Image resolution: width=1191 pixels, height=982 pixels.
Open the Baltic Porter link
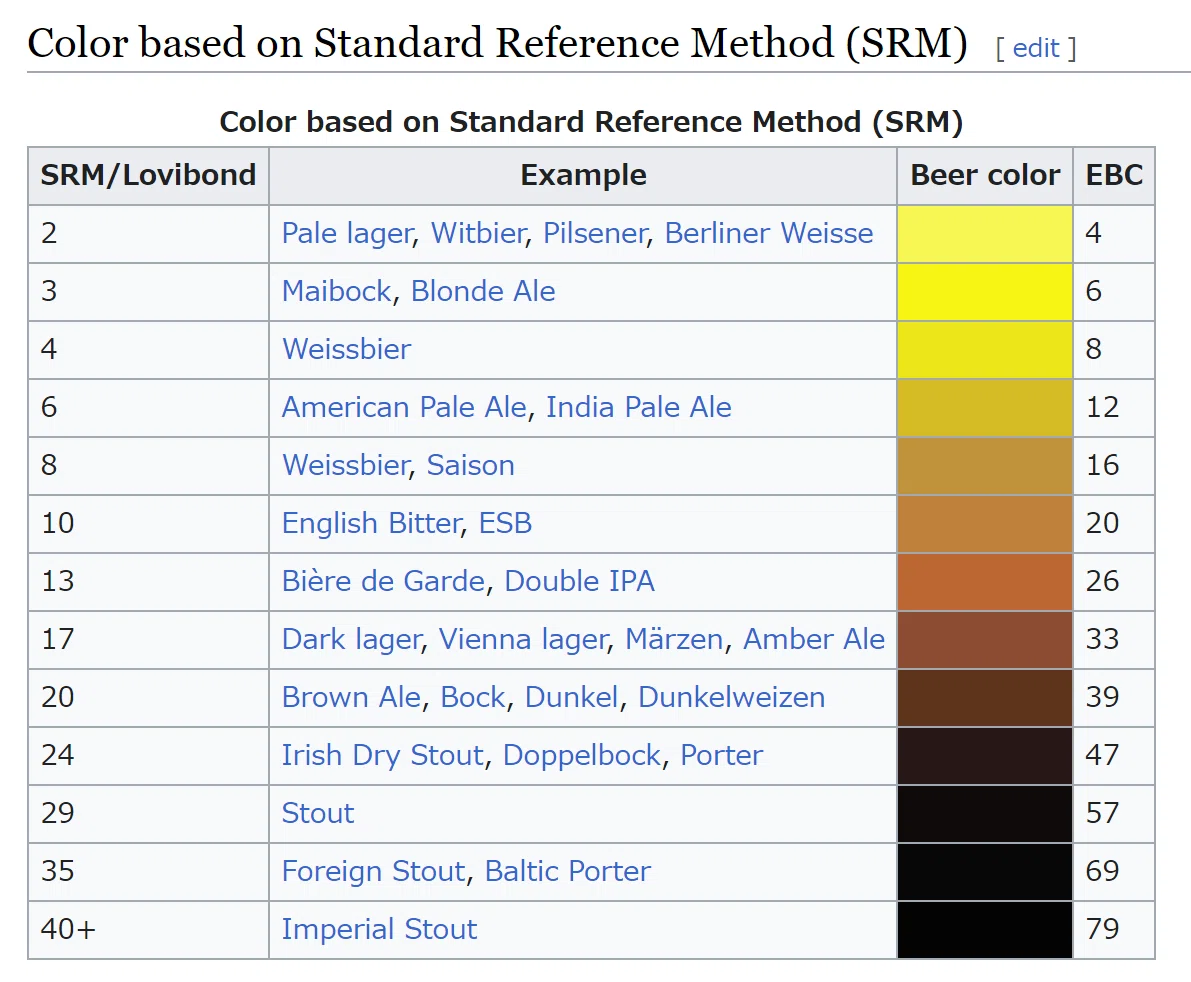(x=567, y=871)
